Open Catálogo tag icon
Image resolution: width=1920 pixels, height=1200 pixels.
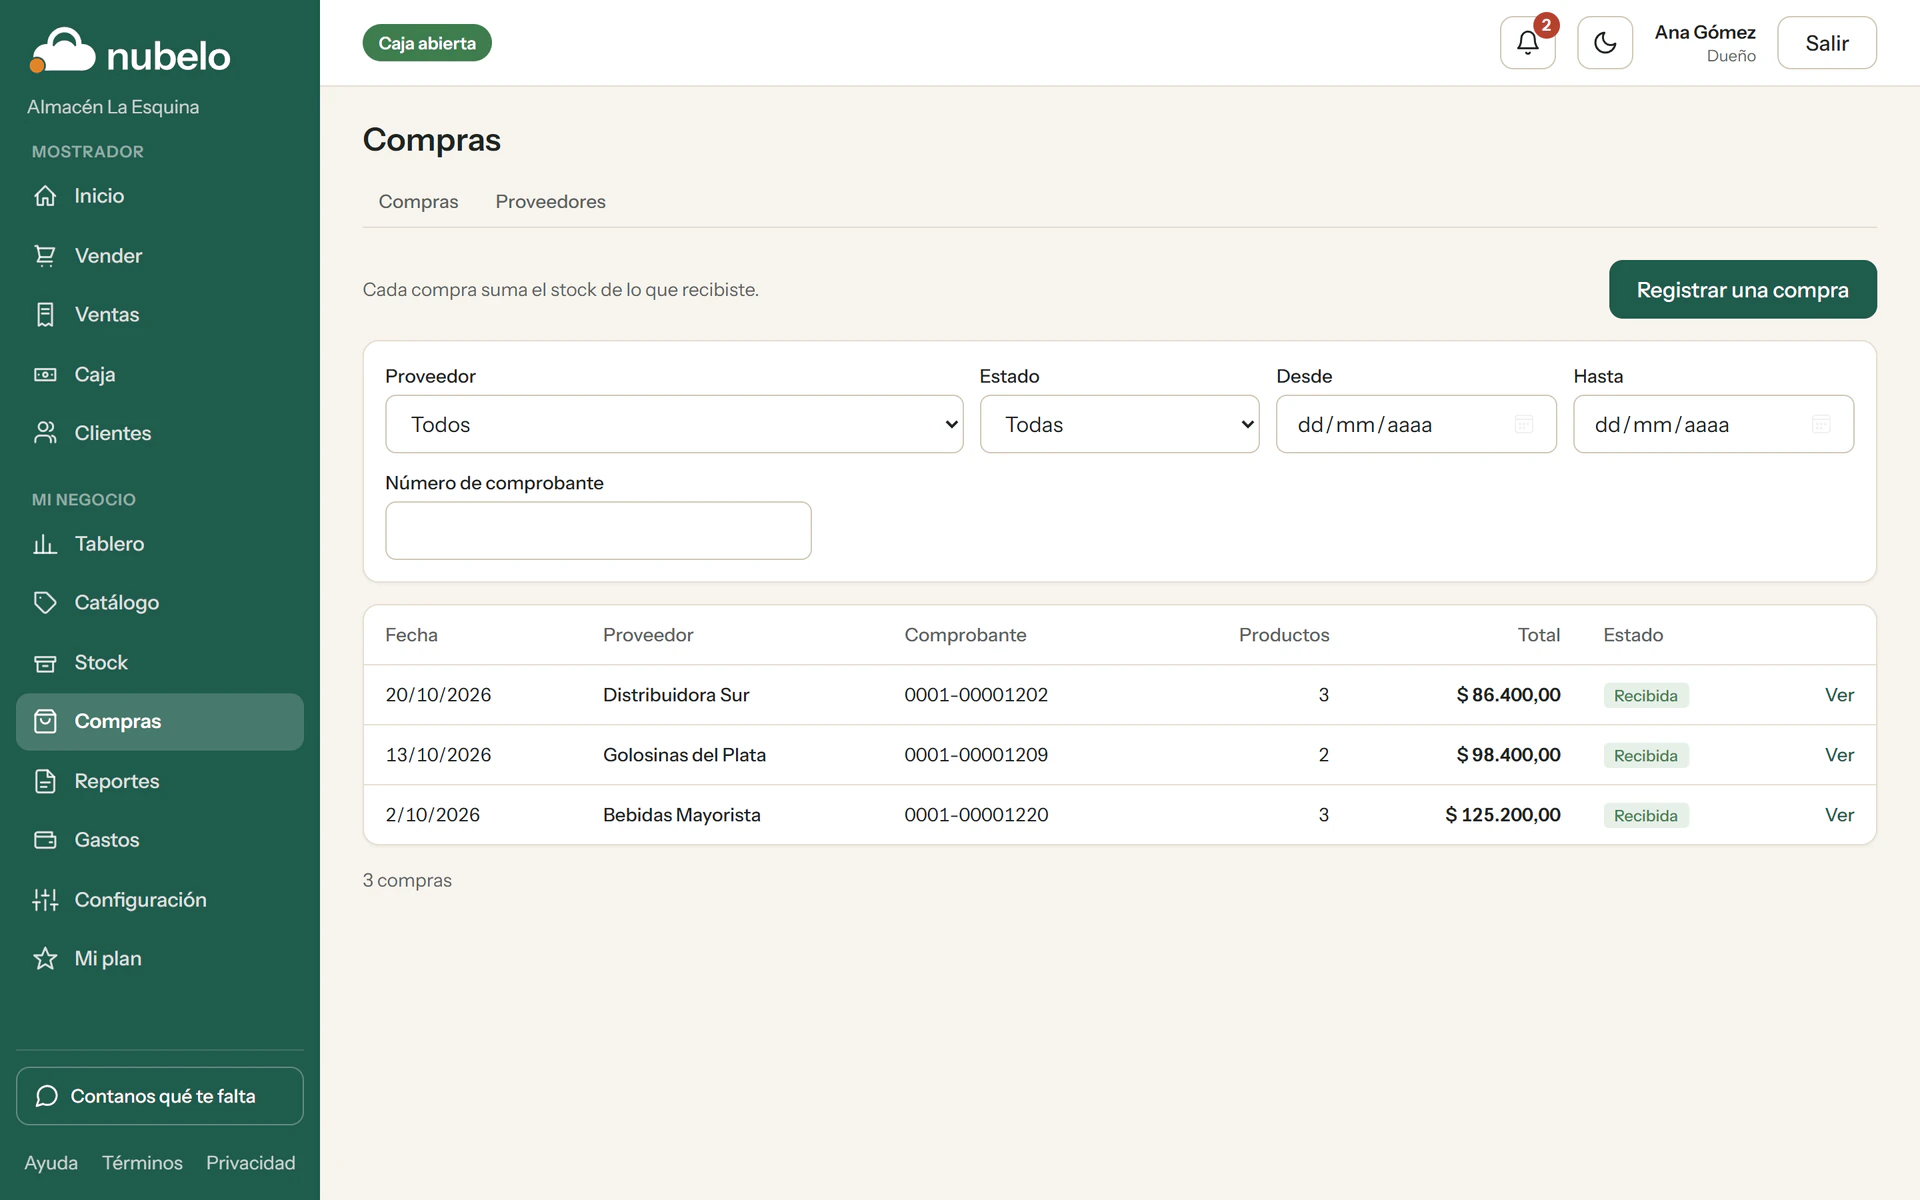coord(45,603)
